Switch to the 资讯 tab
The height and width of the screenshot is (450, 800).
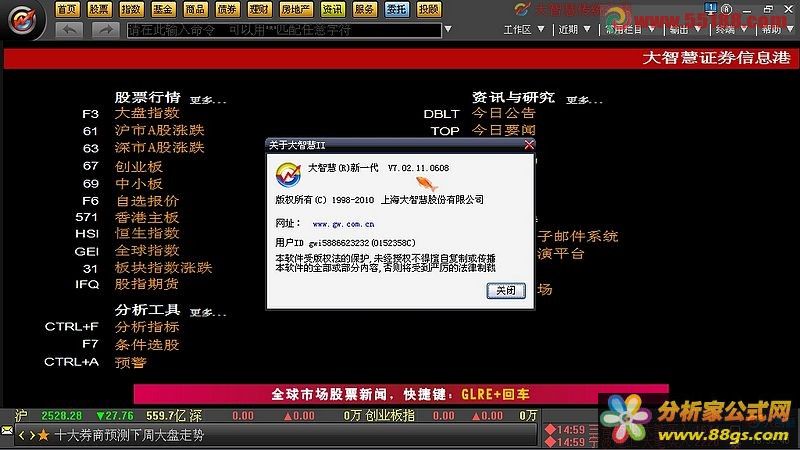(x=333, y=9)
